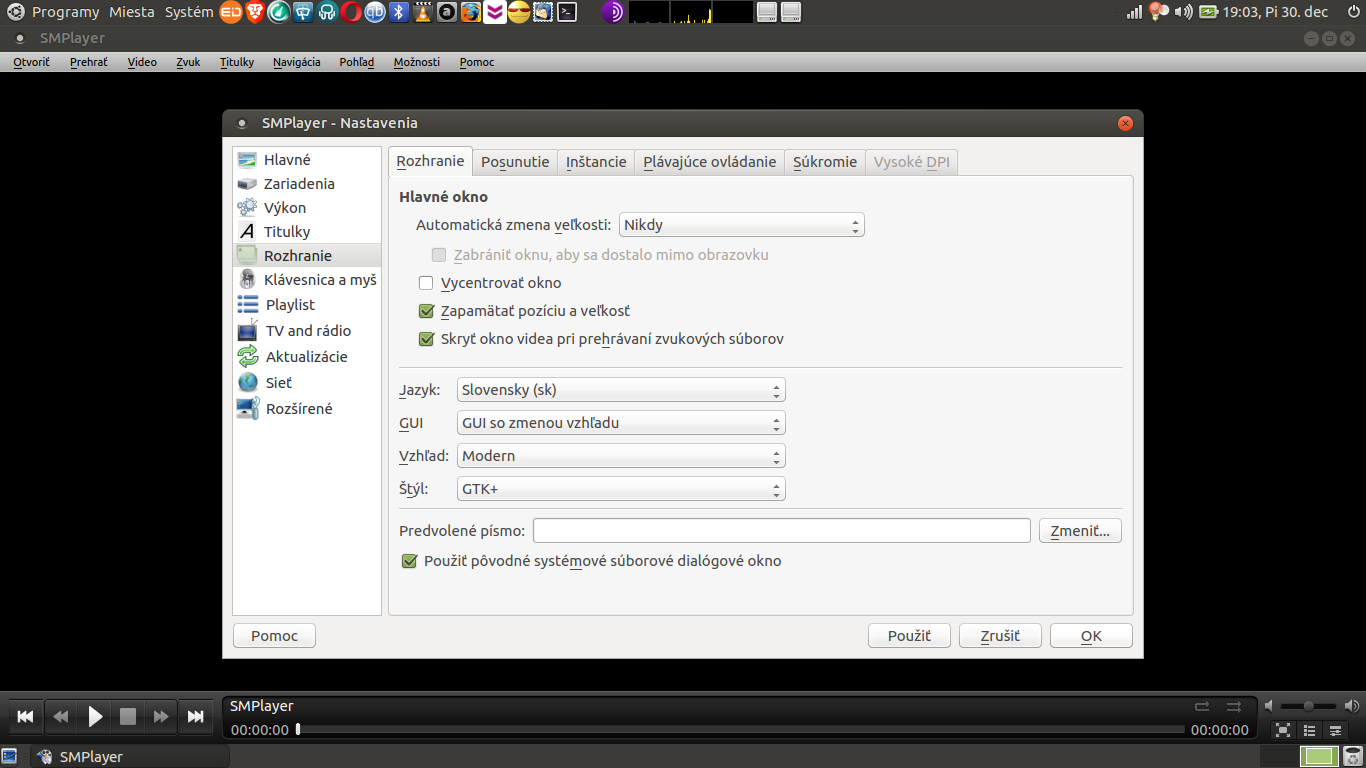
Task: Launch Firefox from the top panel
Action: click(x=470, y=12)
